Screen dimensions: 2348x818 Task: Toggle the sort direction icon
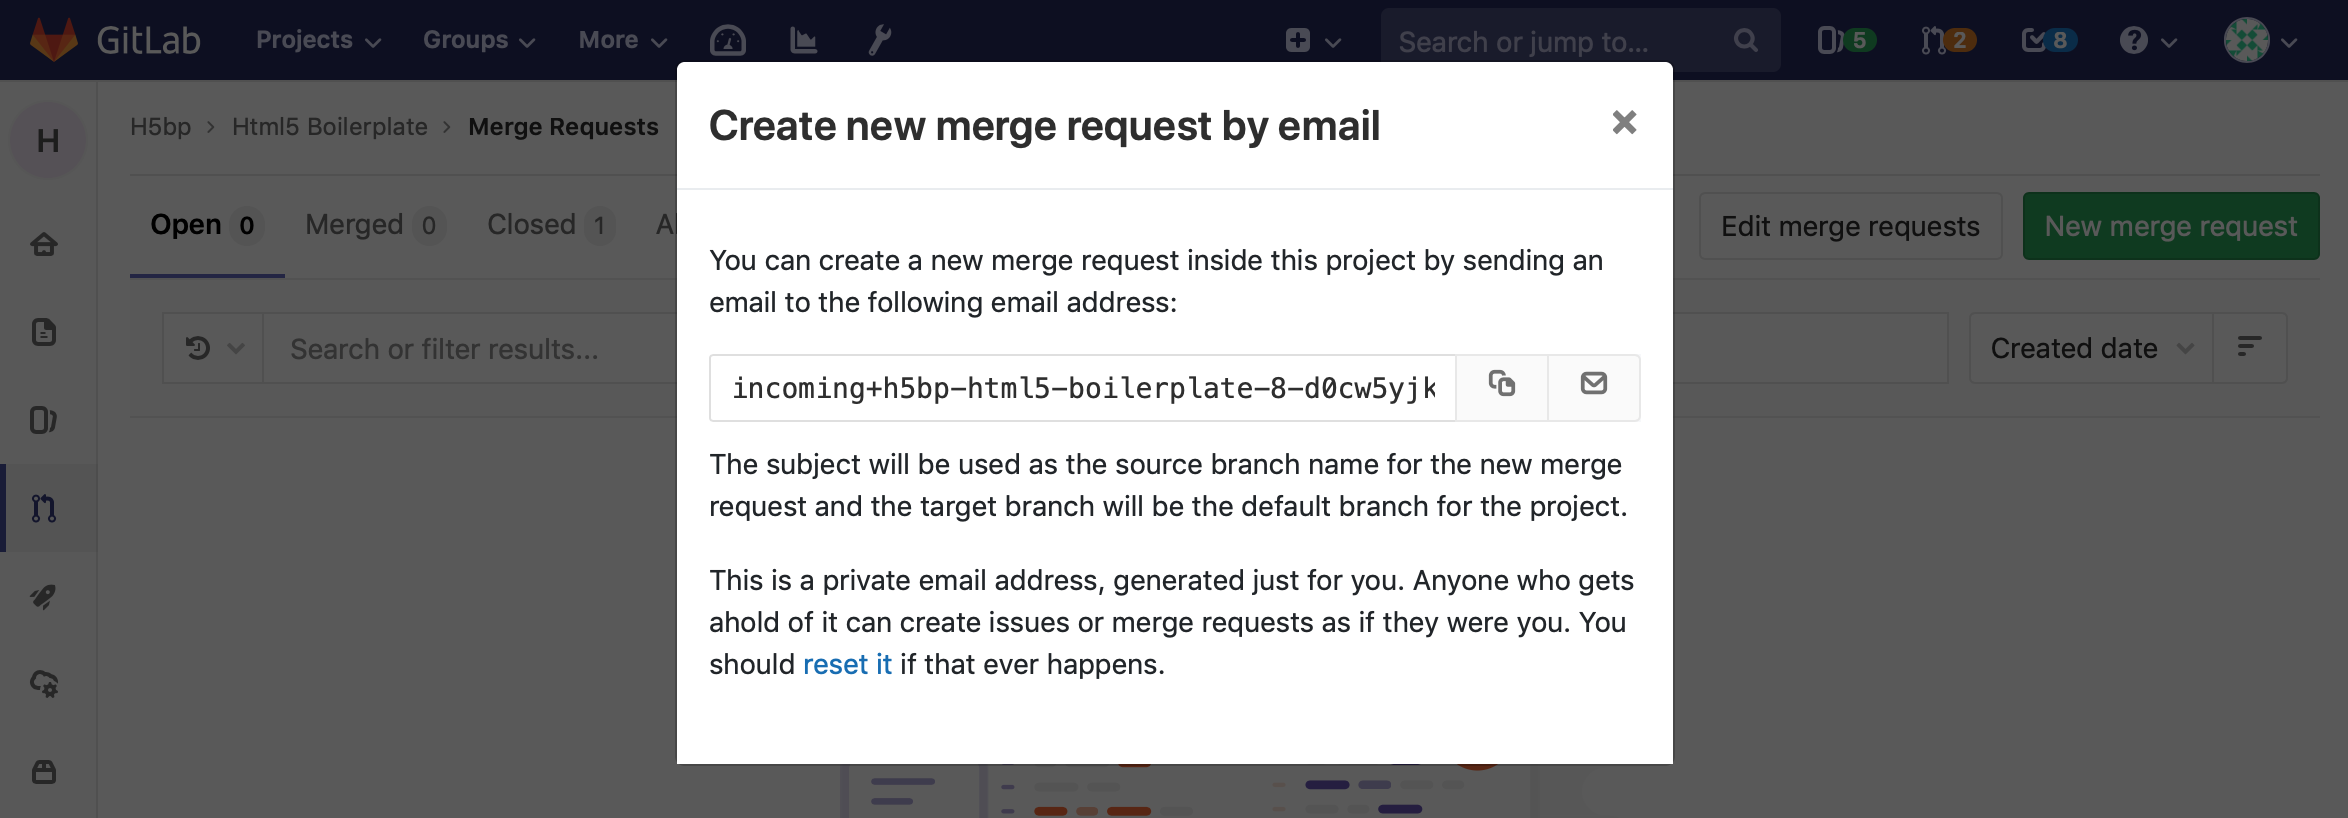pyautogui.click(x=2249, y=348)
